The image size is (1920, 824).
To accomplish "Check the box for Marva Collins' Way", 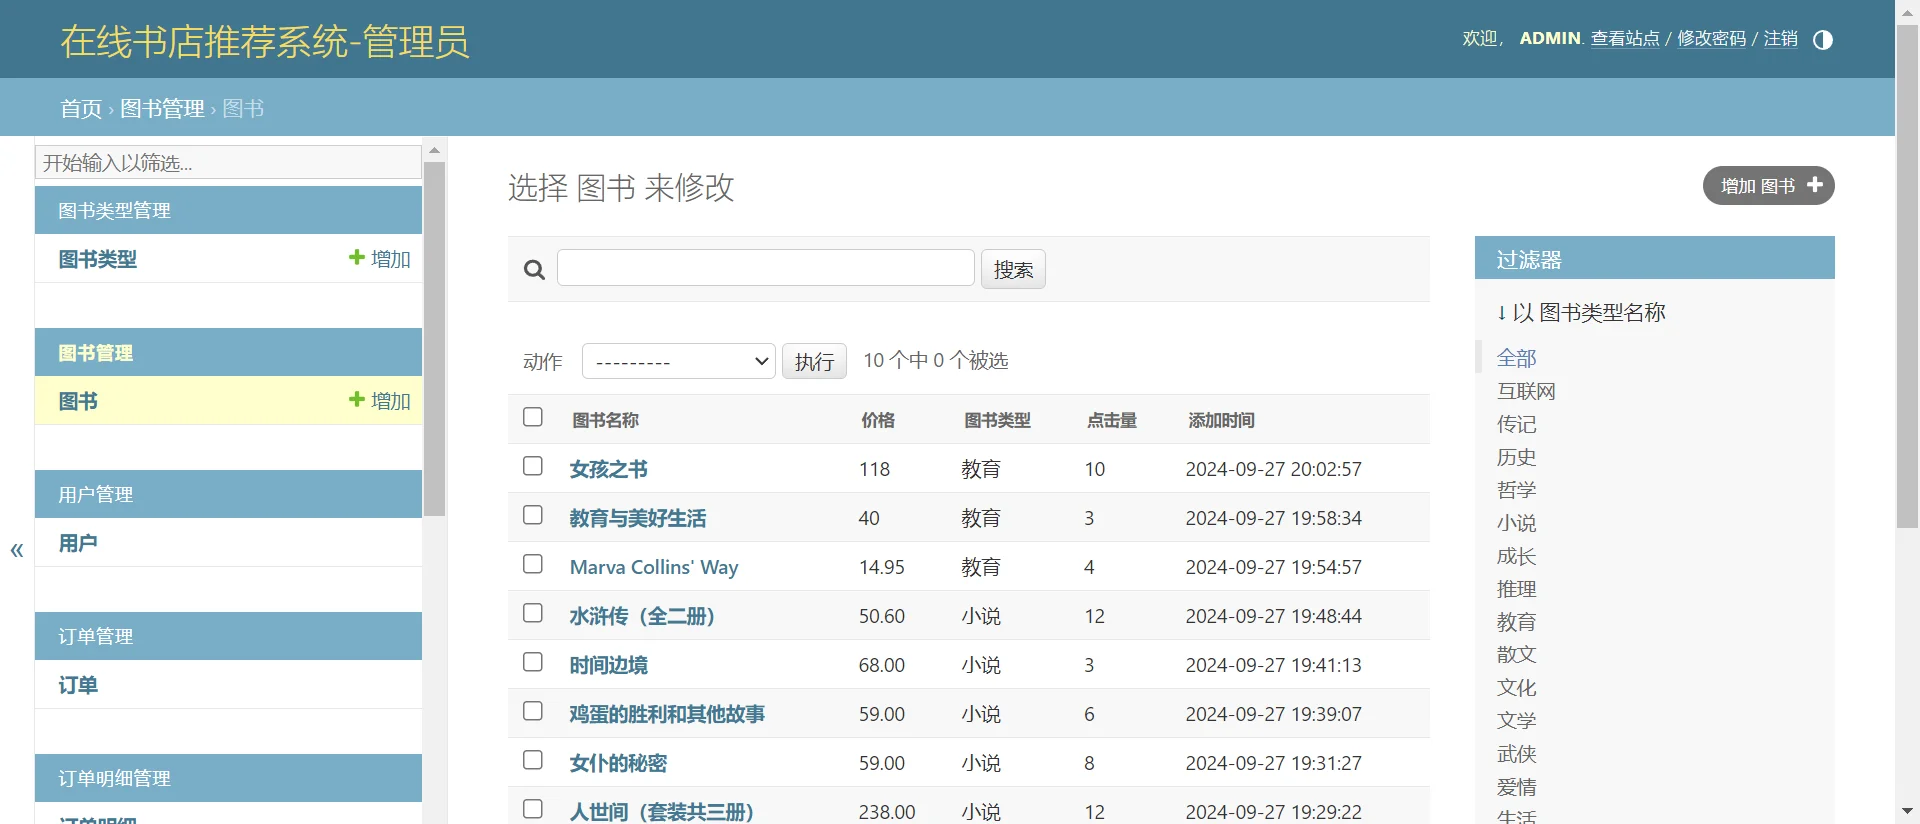I will pos(533,564).
